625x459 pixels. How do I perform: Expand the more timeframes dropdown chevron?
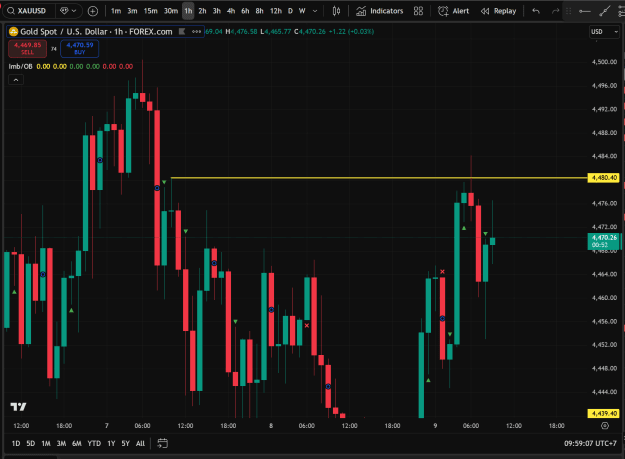315,11
